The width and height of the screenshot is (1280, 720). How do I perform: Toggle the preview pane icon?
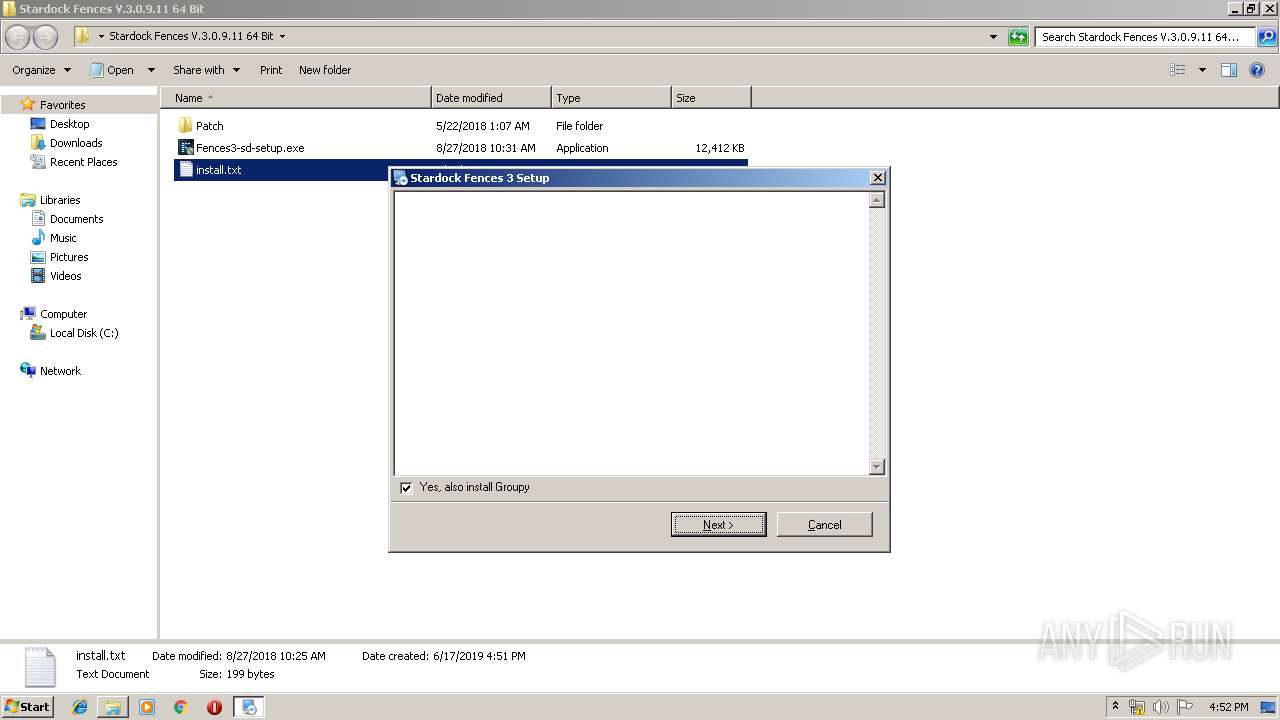click(x=1229, y=70)
